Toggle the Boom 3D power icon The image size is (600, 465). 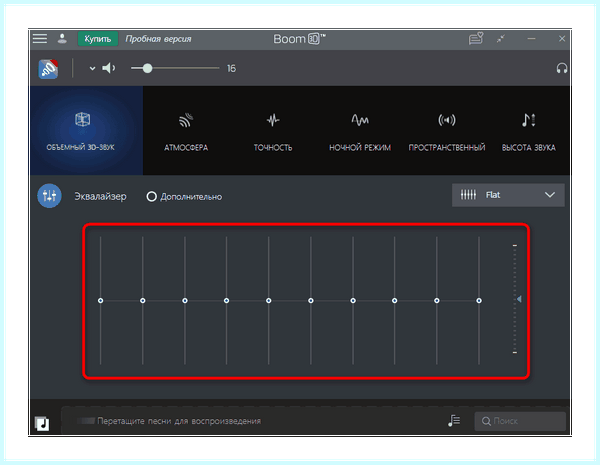coord(48,69)
